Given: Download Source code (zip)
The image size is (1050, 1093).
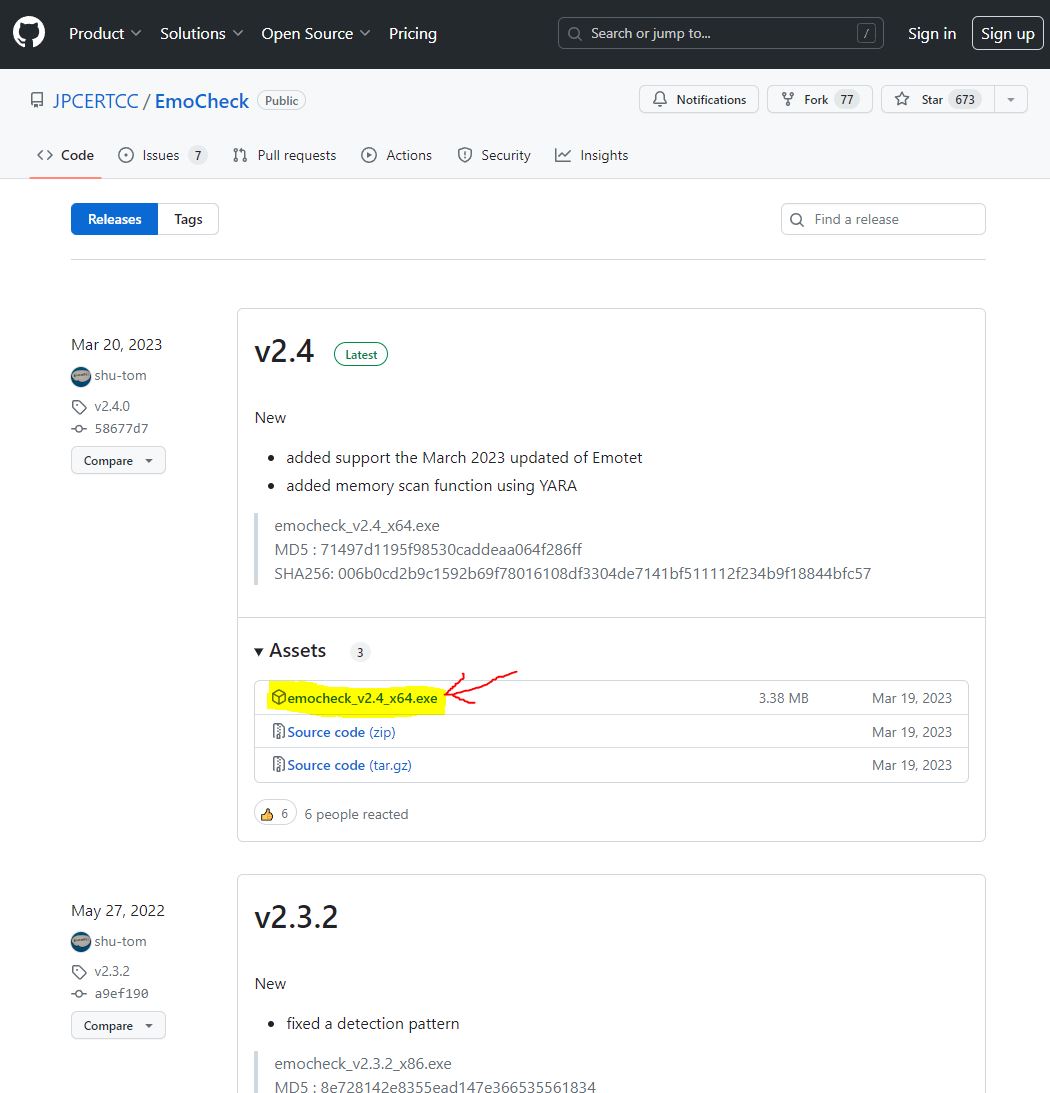Looking at the screenshot, I should (341, 732).
